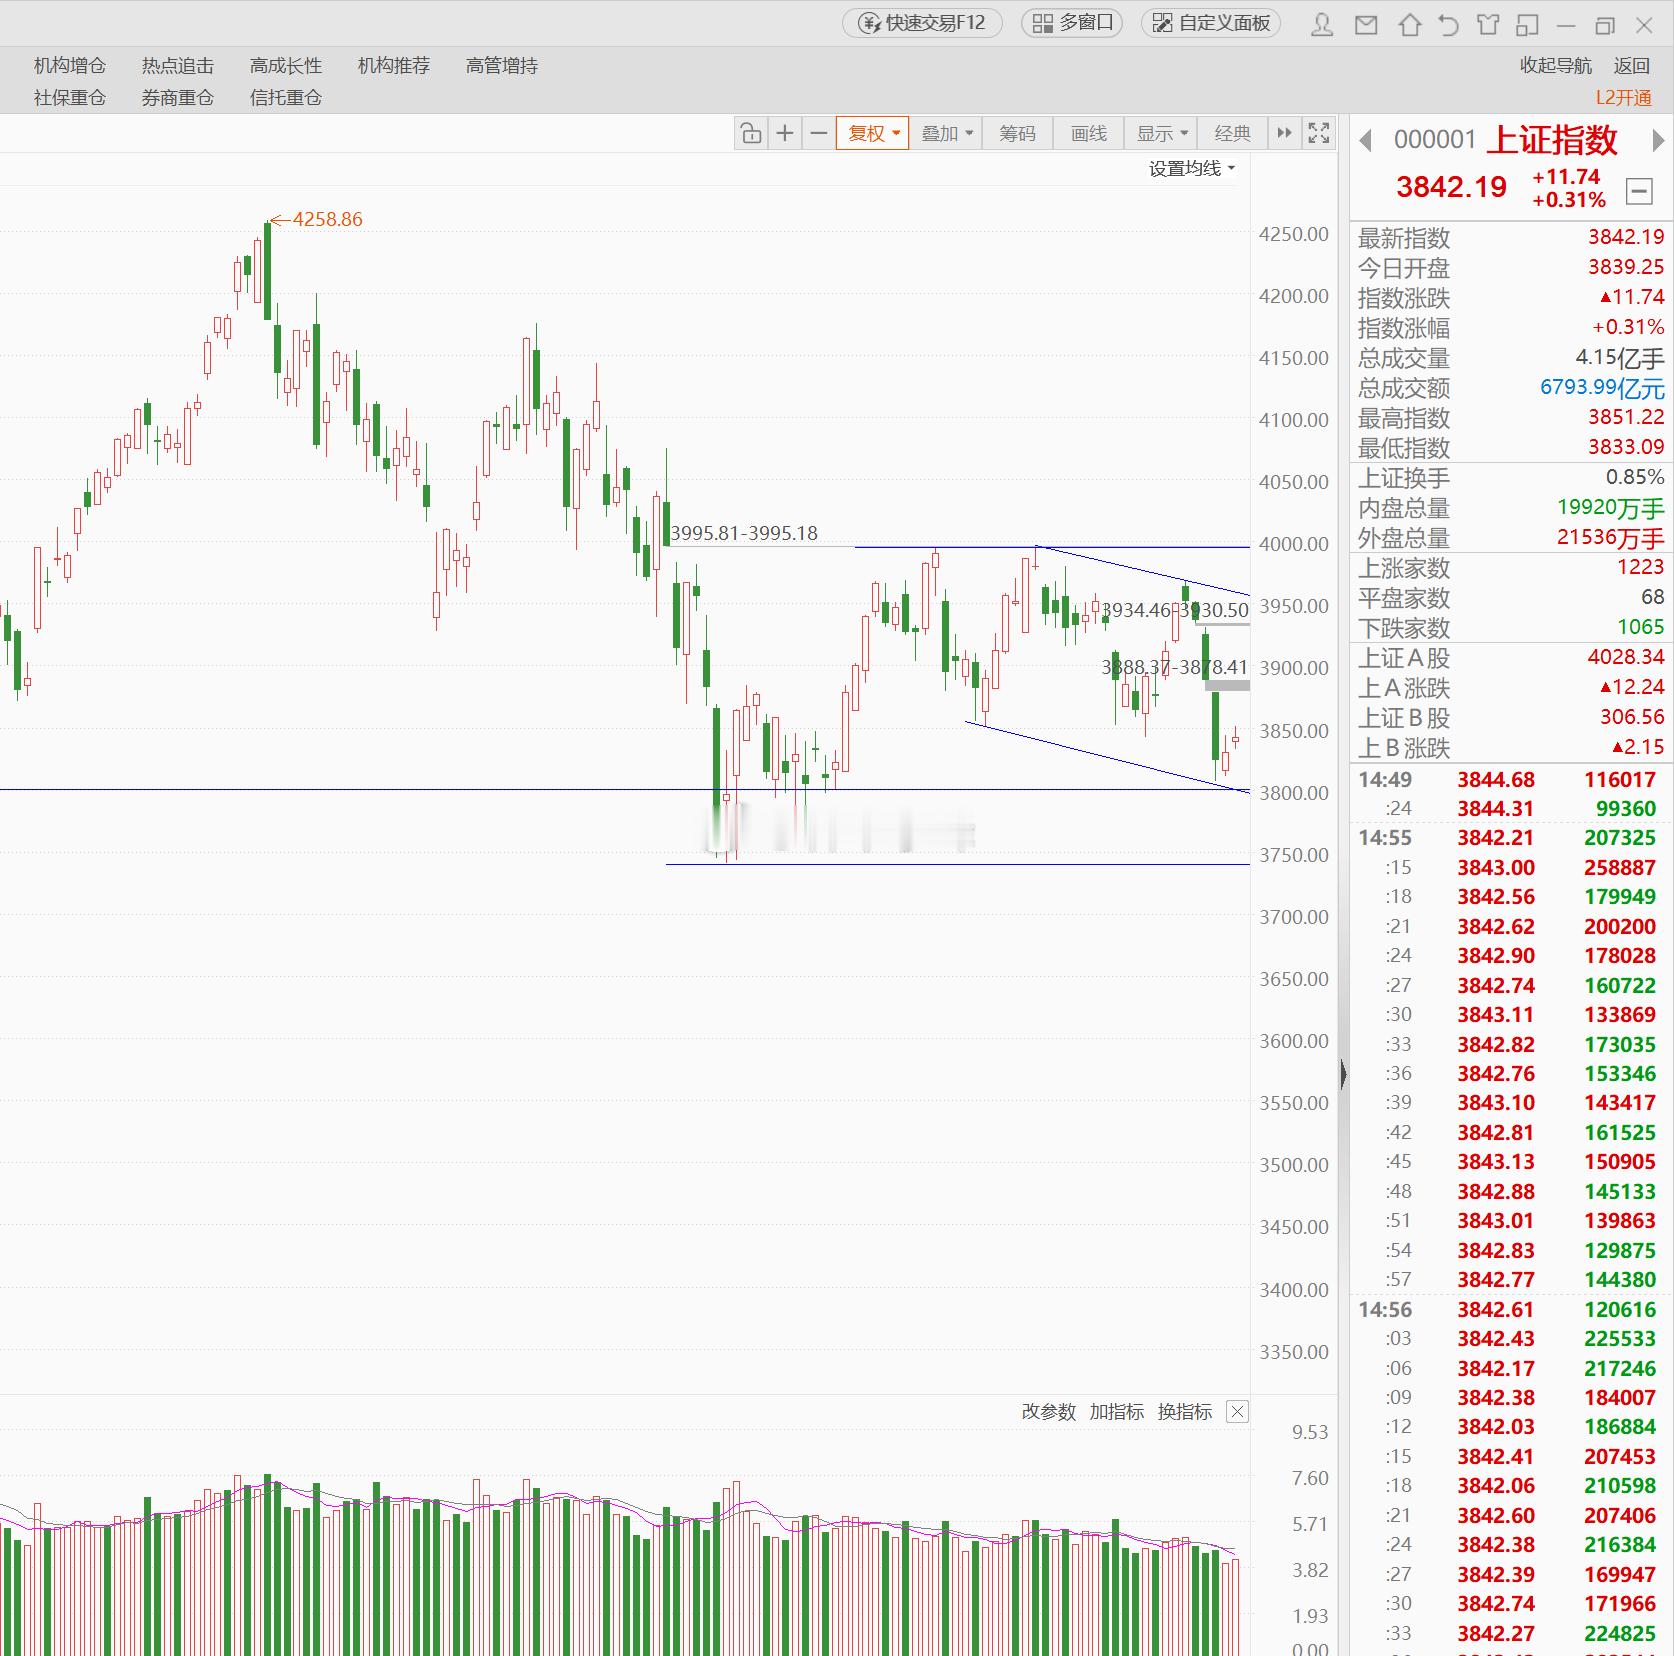Expand more toolbar options double-arrow

[1284, 133]
